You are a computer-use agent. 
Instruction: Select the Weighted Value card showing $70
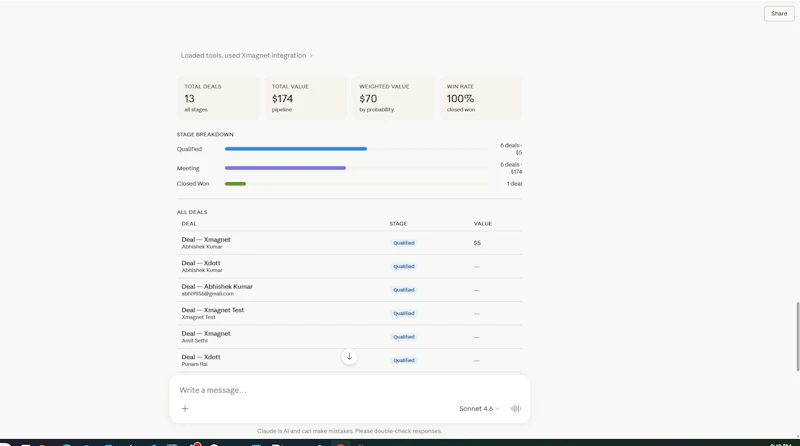coord(393,98)
